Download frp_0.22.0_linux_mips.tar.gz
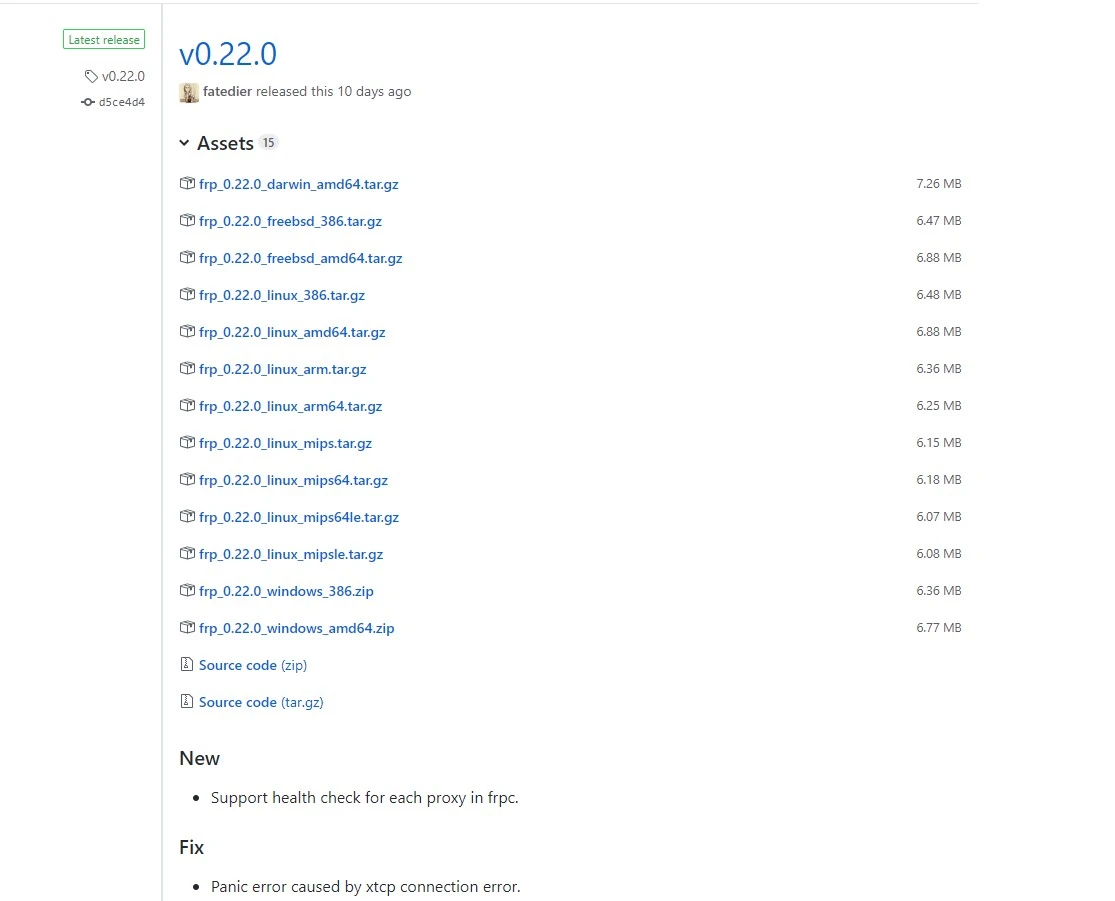The height and width of the screenshot is (901, 1115). (x=285, y=443)
